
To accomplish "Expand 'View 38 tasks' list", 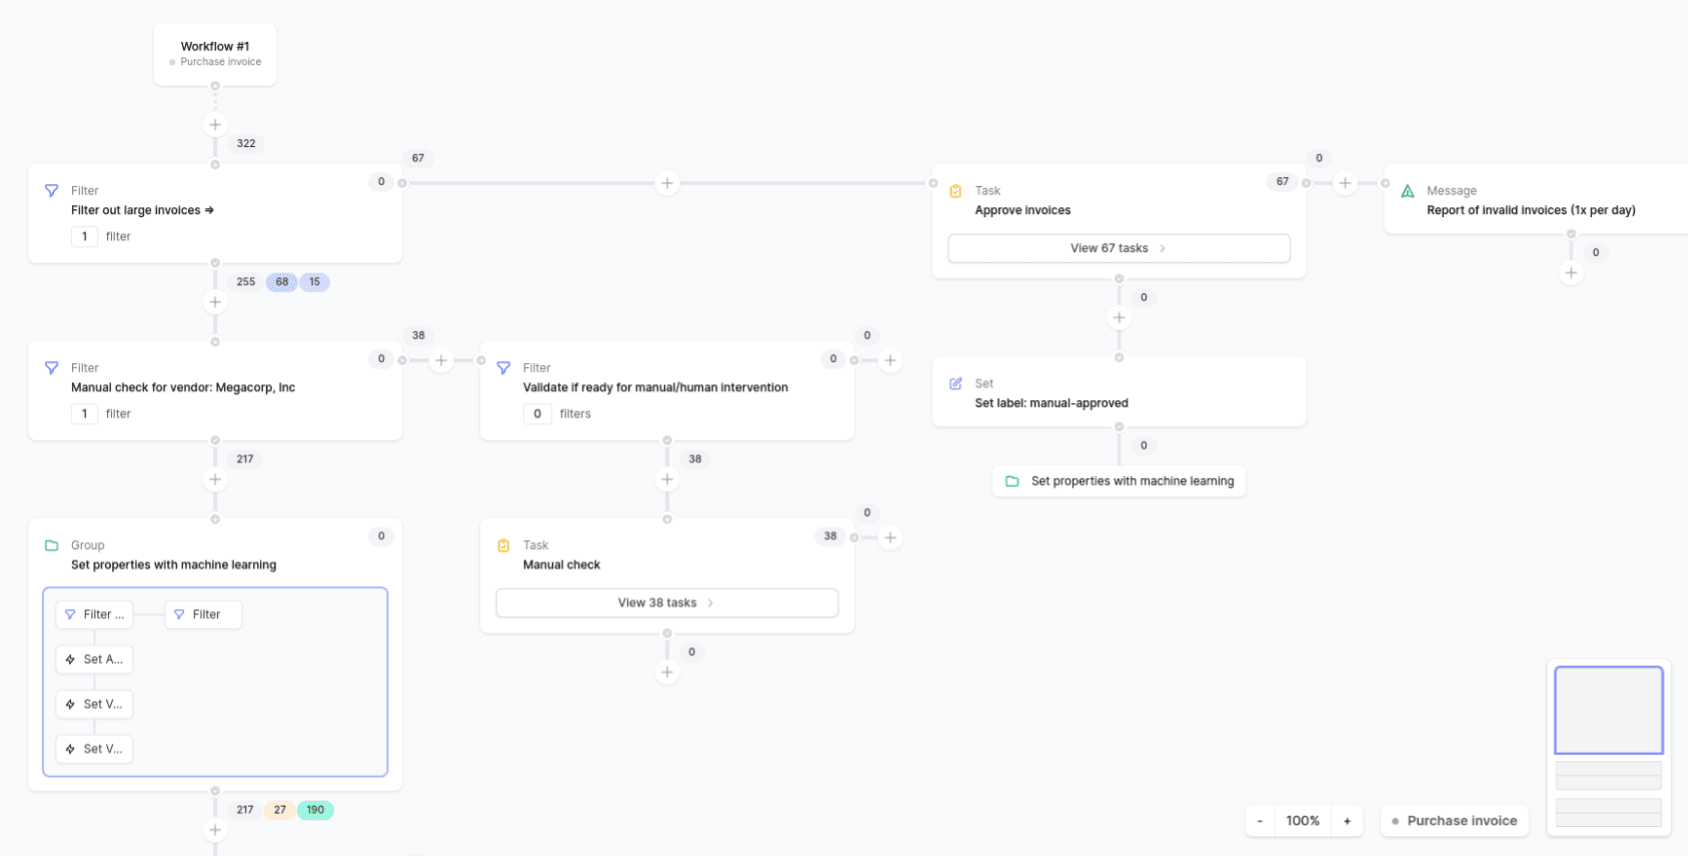I will (666, 603).
